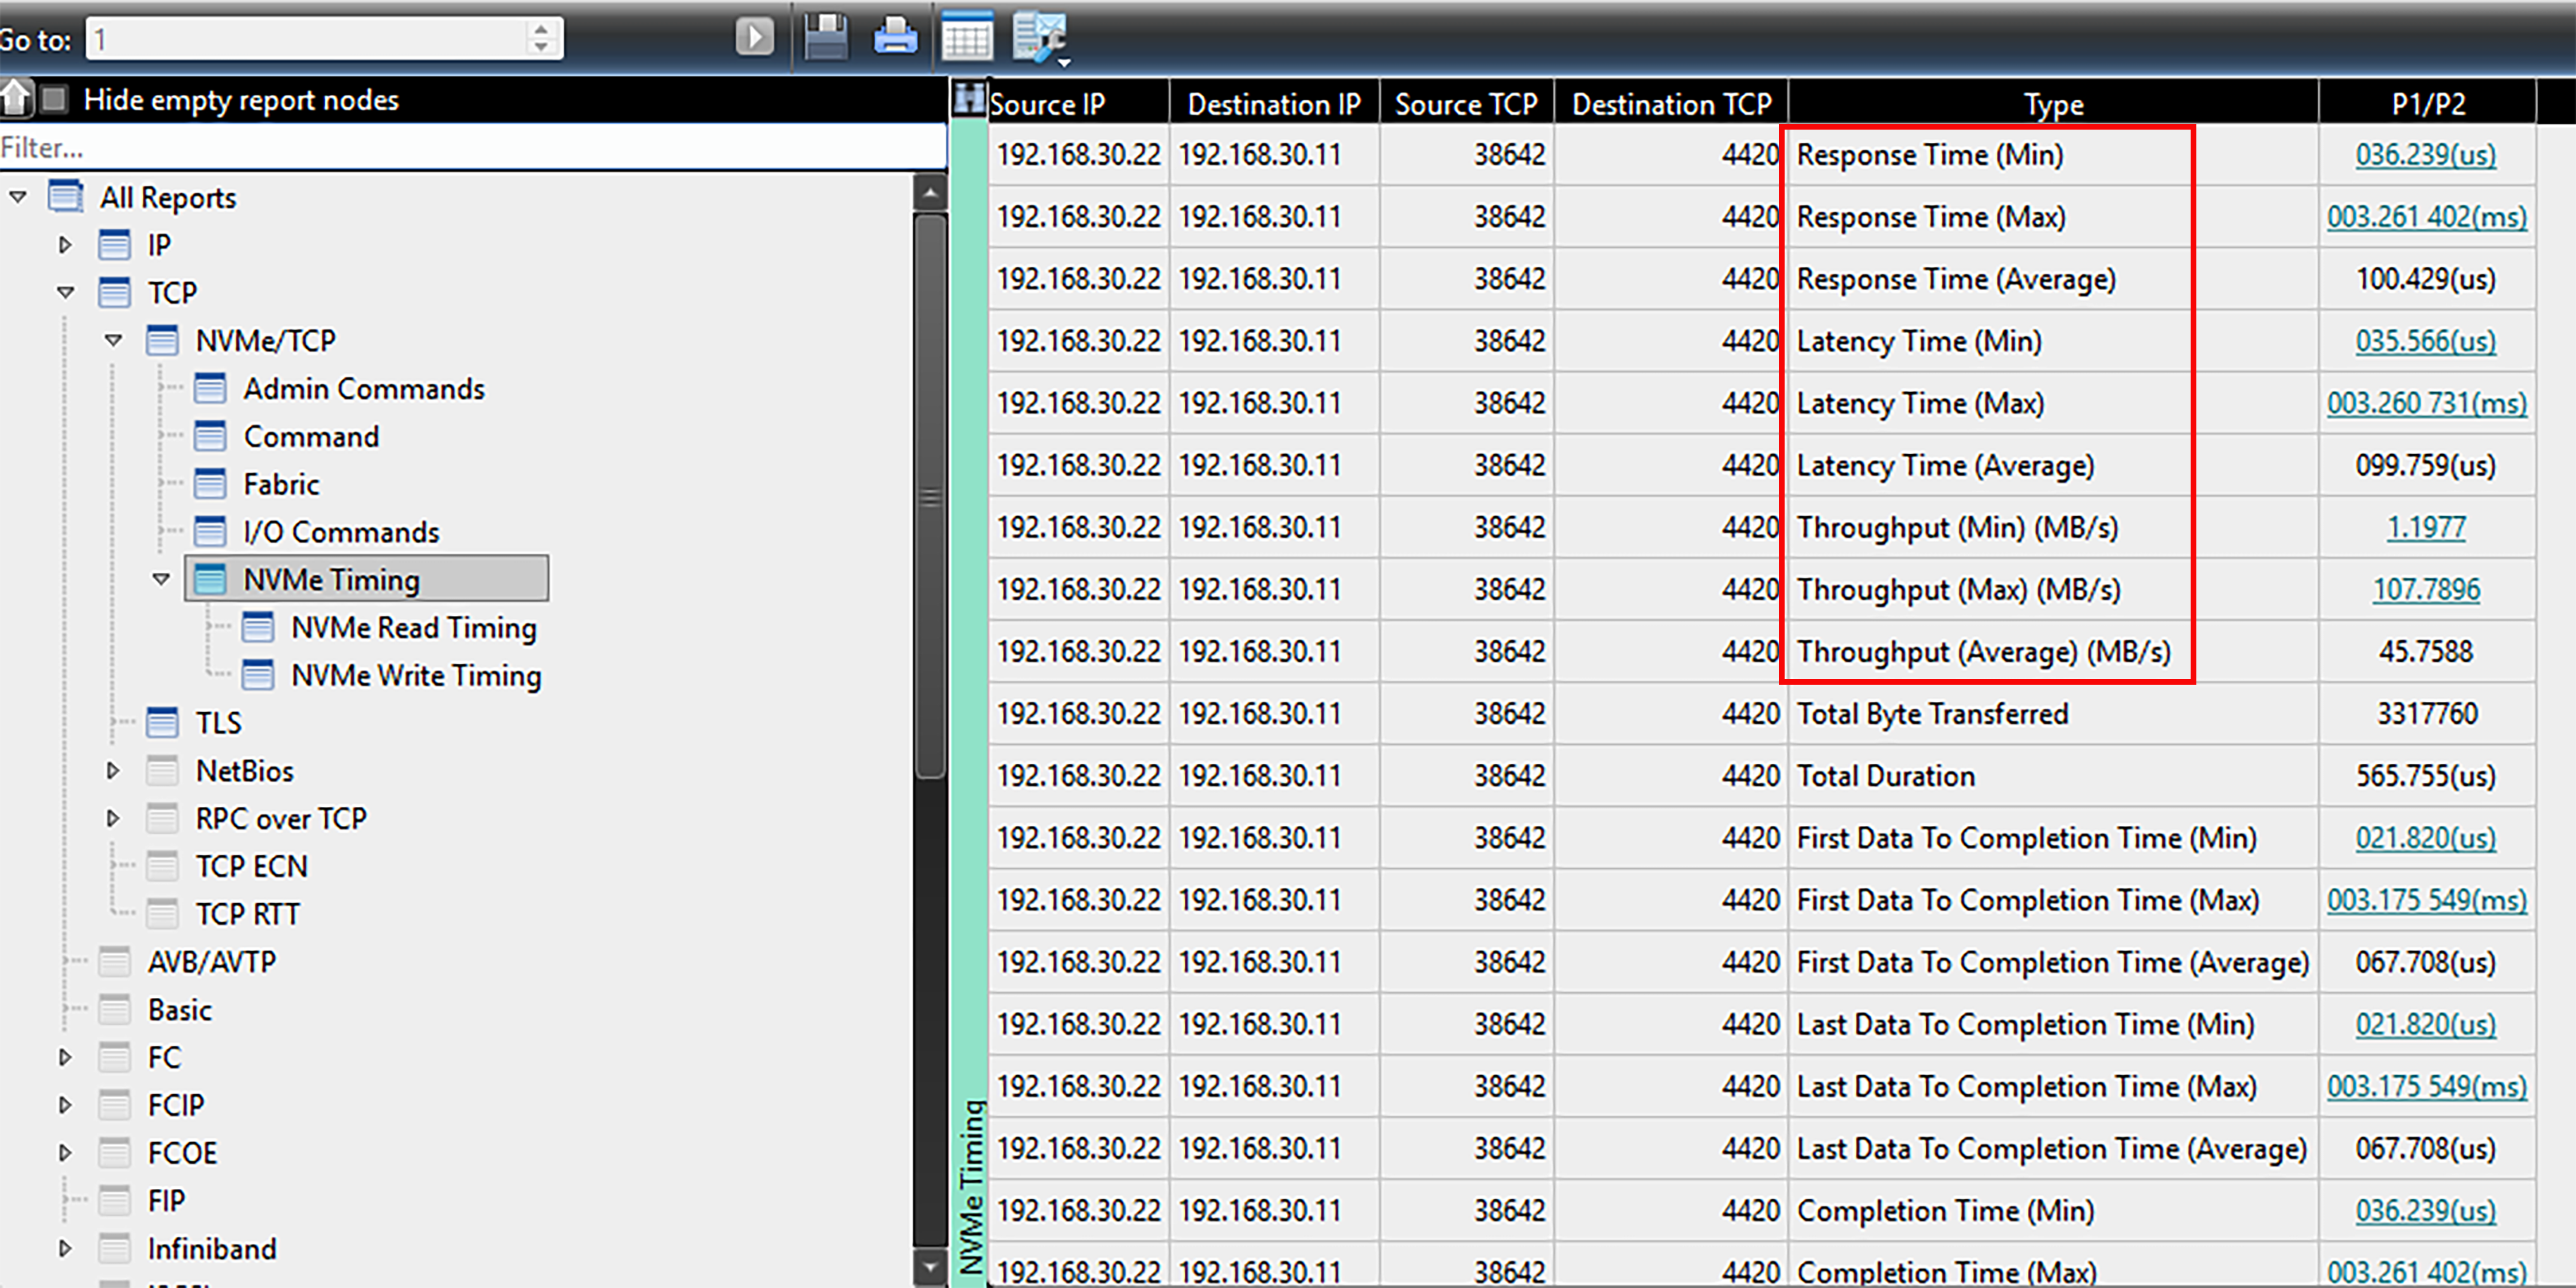Viewport: 2576px width, 1288px height.
Task: Click the Go play arrow button
Action: coord(754,37)
